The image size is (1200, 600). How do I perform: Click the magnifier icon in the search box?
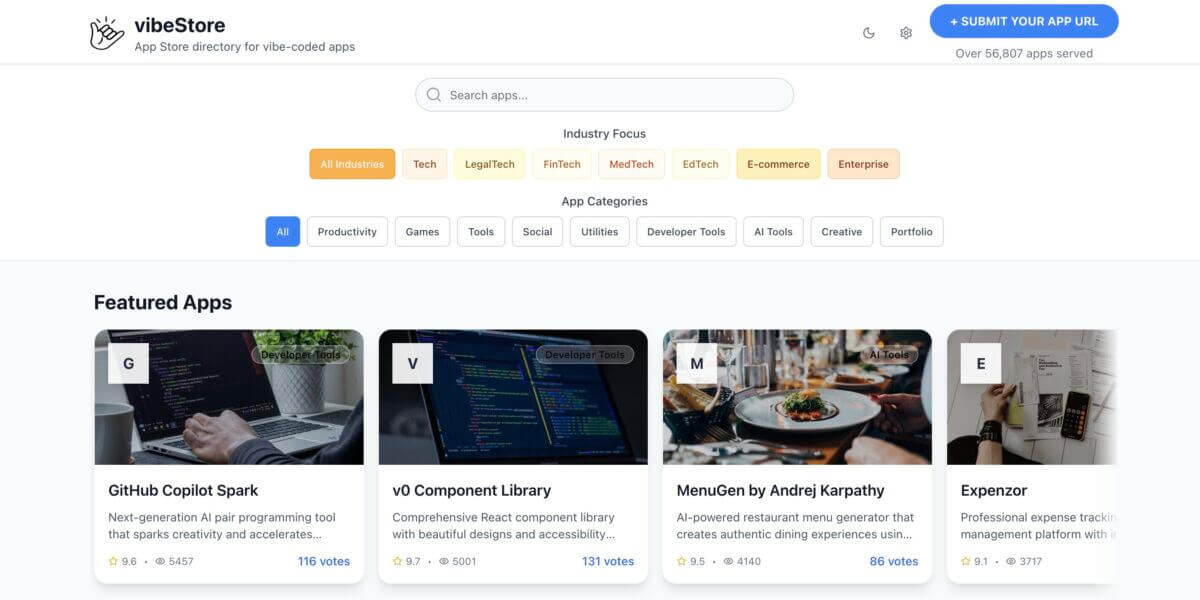coord(434,95)
